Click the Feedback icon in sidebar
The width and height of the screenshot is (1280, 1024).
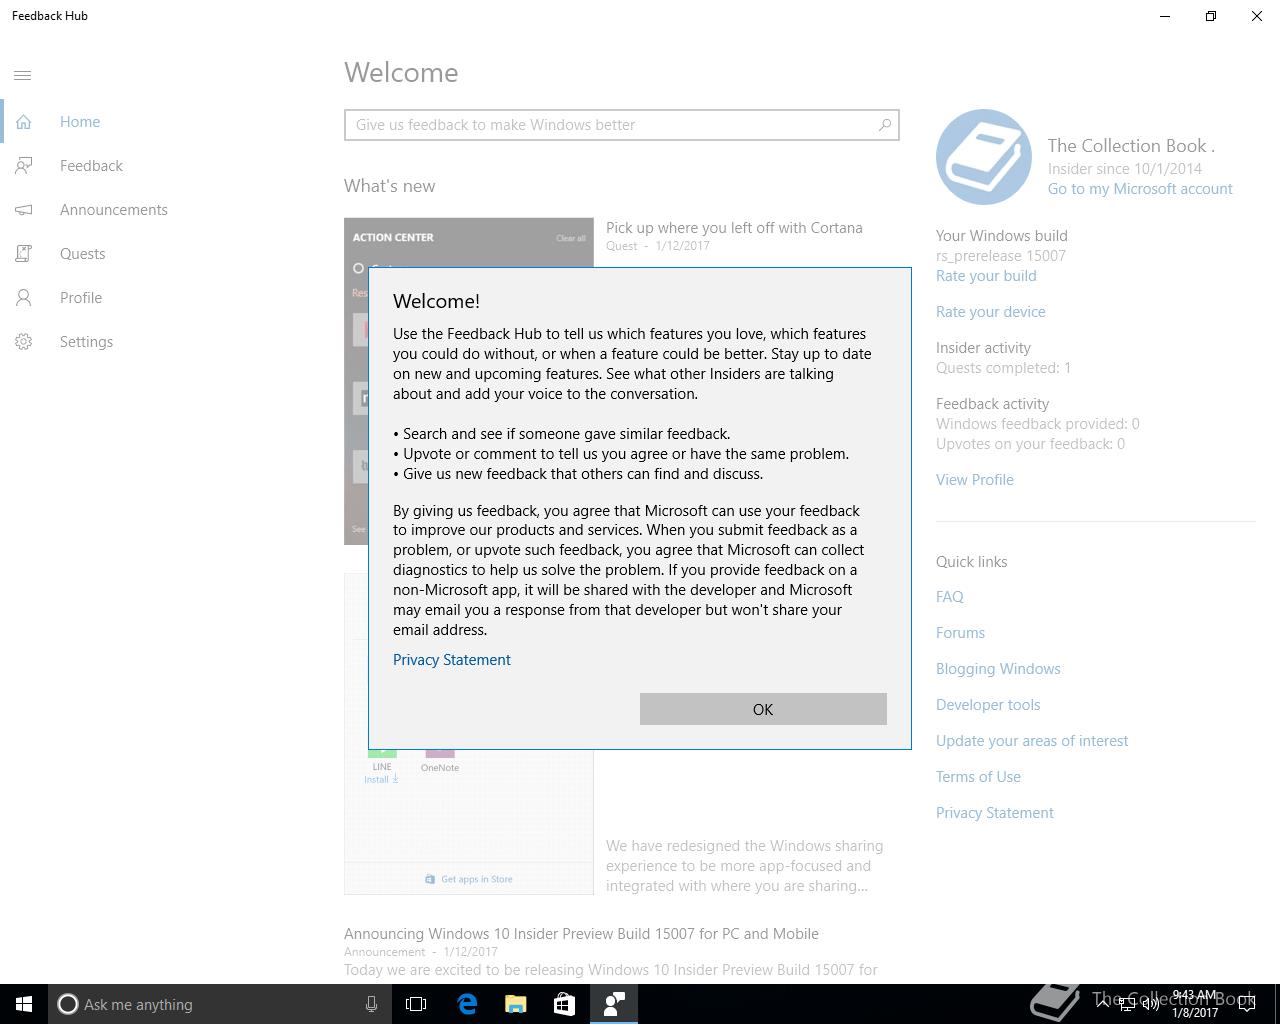point(23,166)
